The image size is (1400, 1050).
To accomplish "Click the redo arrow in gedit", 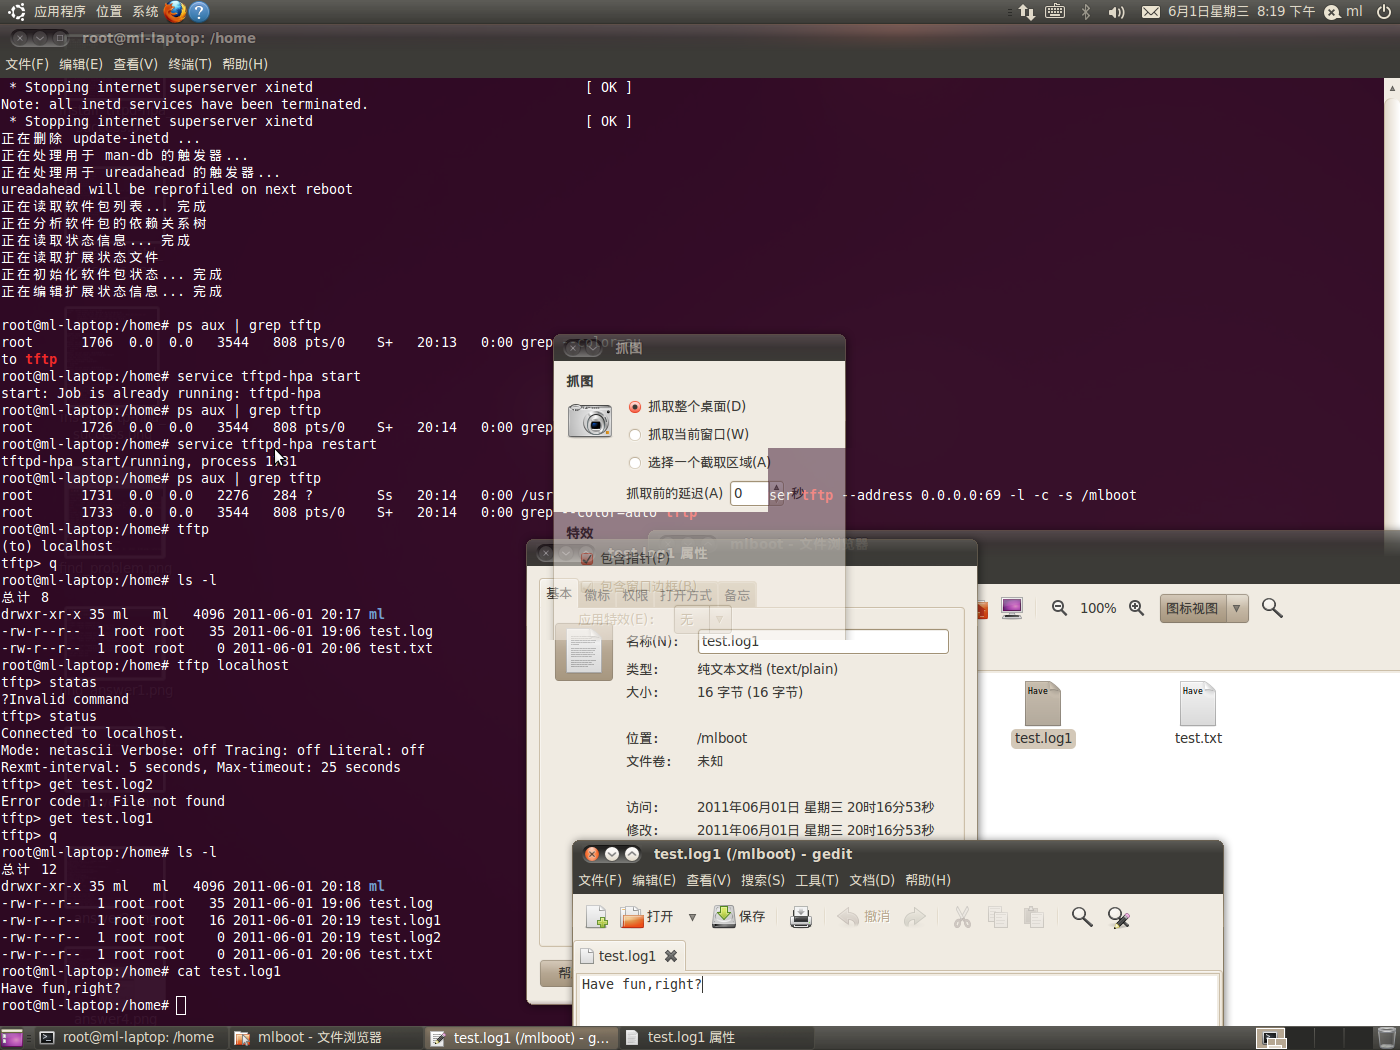I will coord(915,917).
